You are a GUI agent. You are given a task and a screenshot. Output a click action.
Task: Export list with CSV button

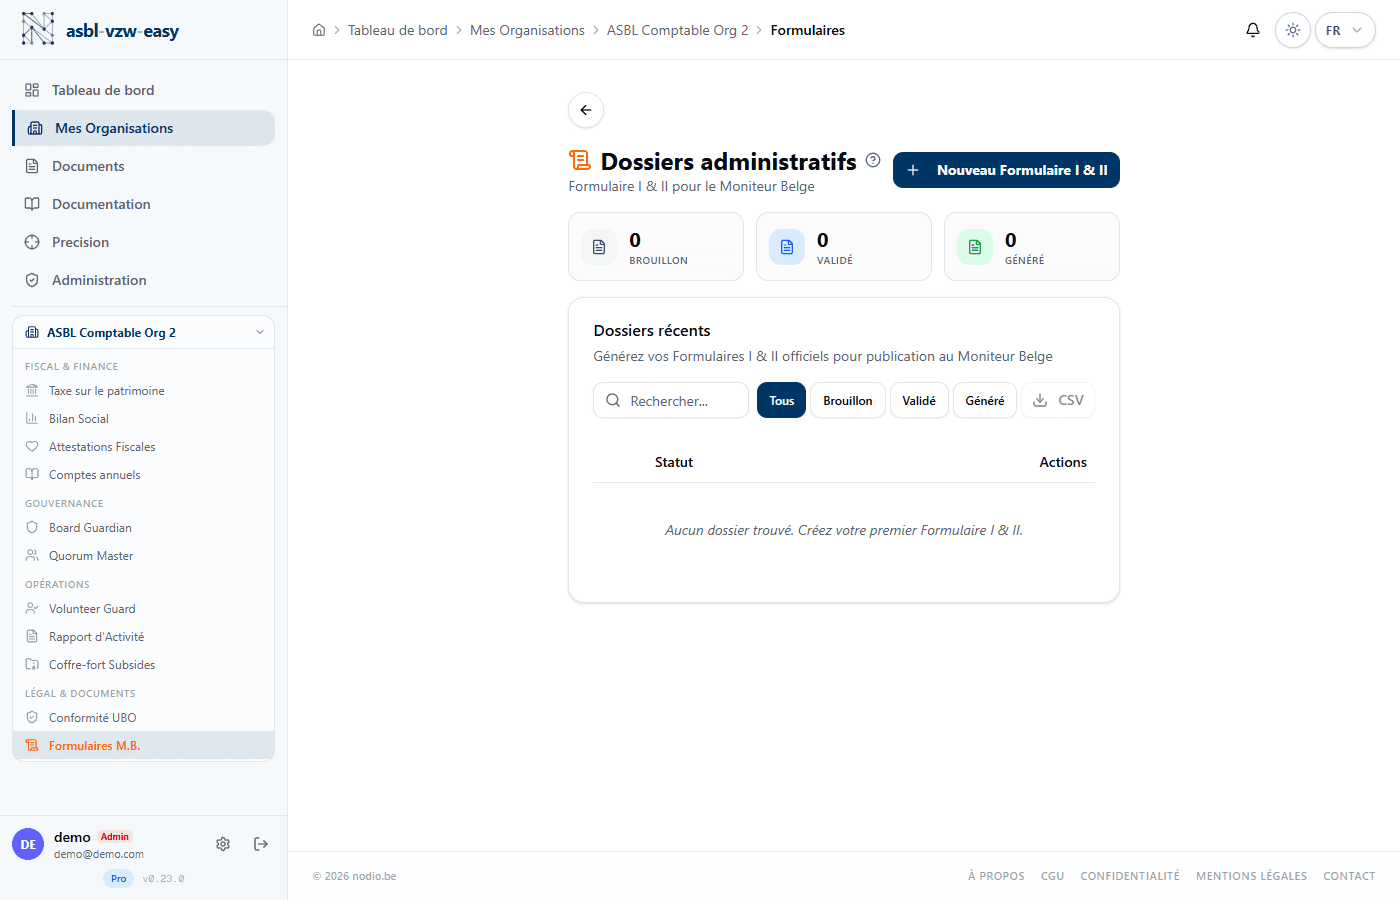tap(1058, 400)
